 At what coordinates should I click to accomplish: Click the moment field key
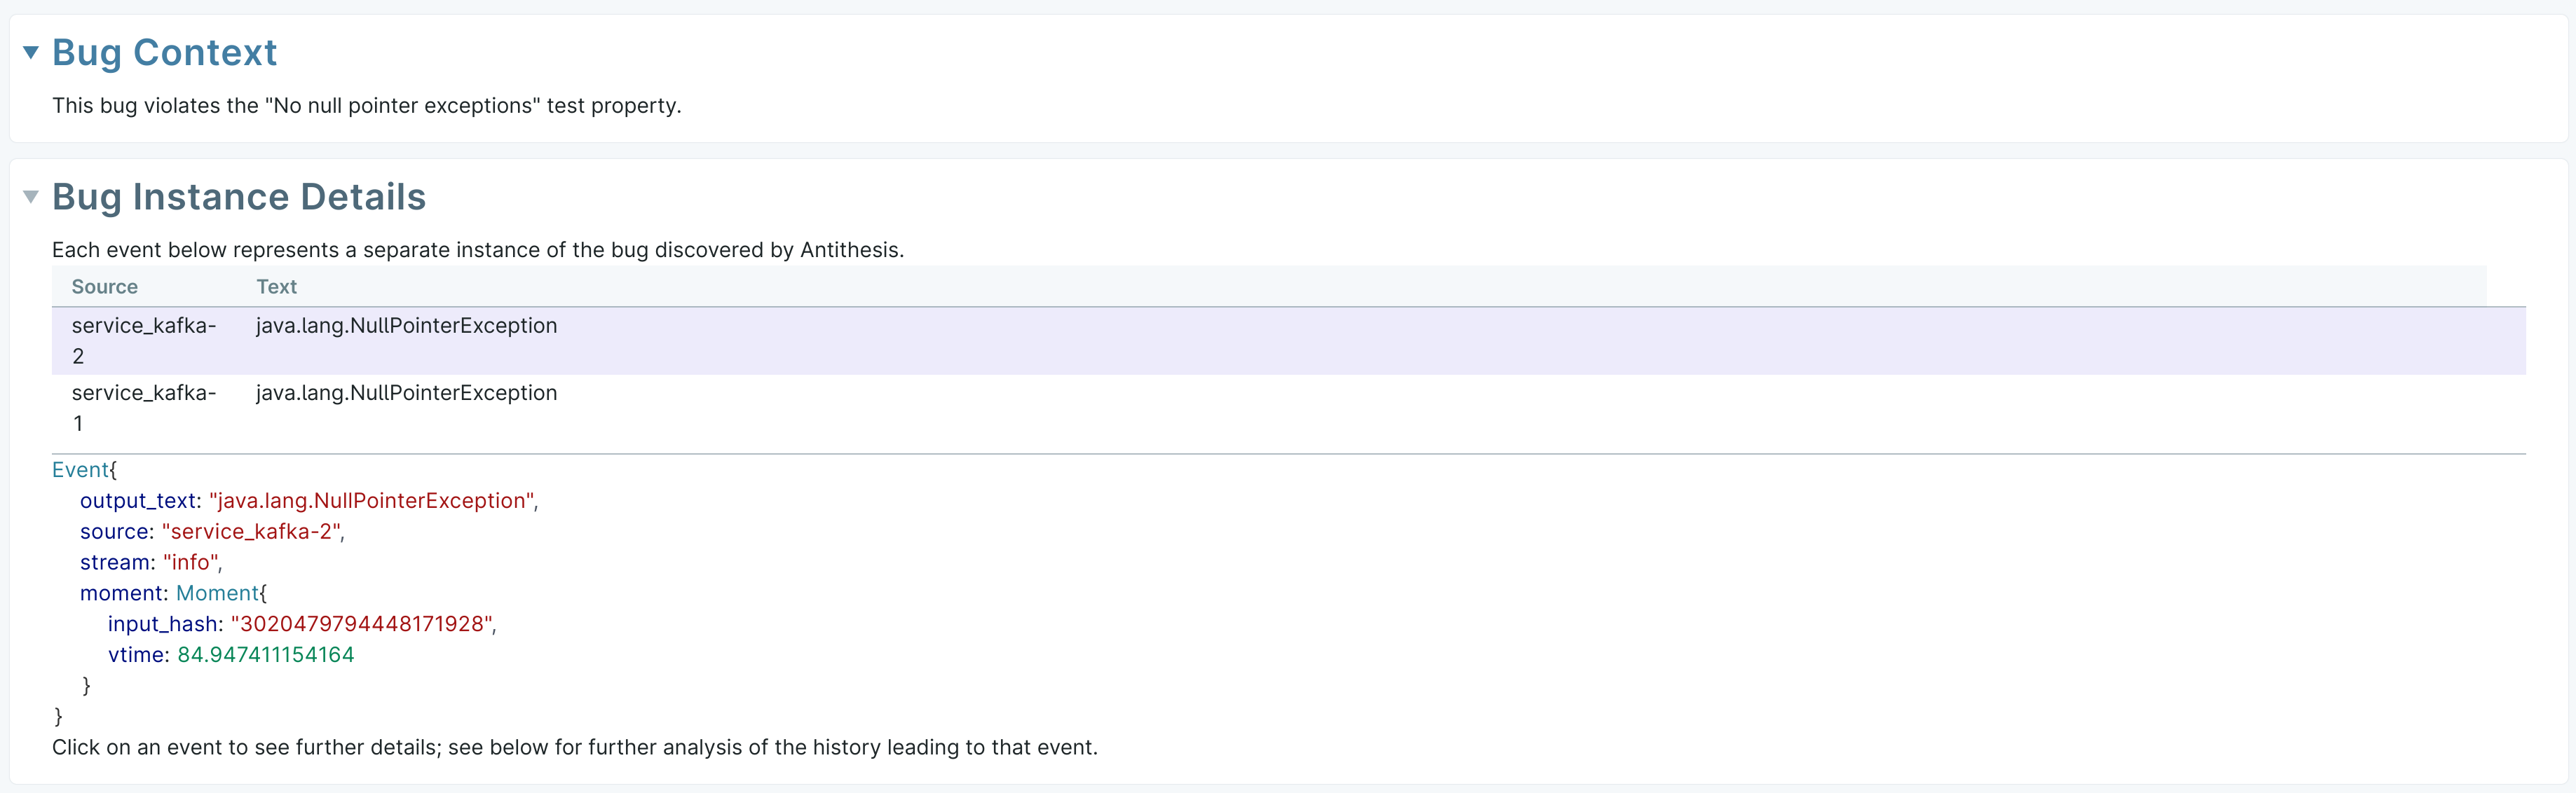click(122, 594)
